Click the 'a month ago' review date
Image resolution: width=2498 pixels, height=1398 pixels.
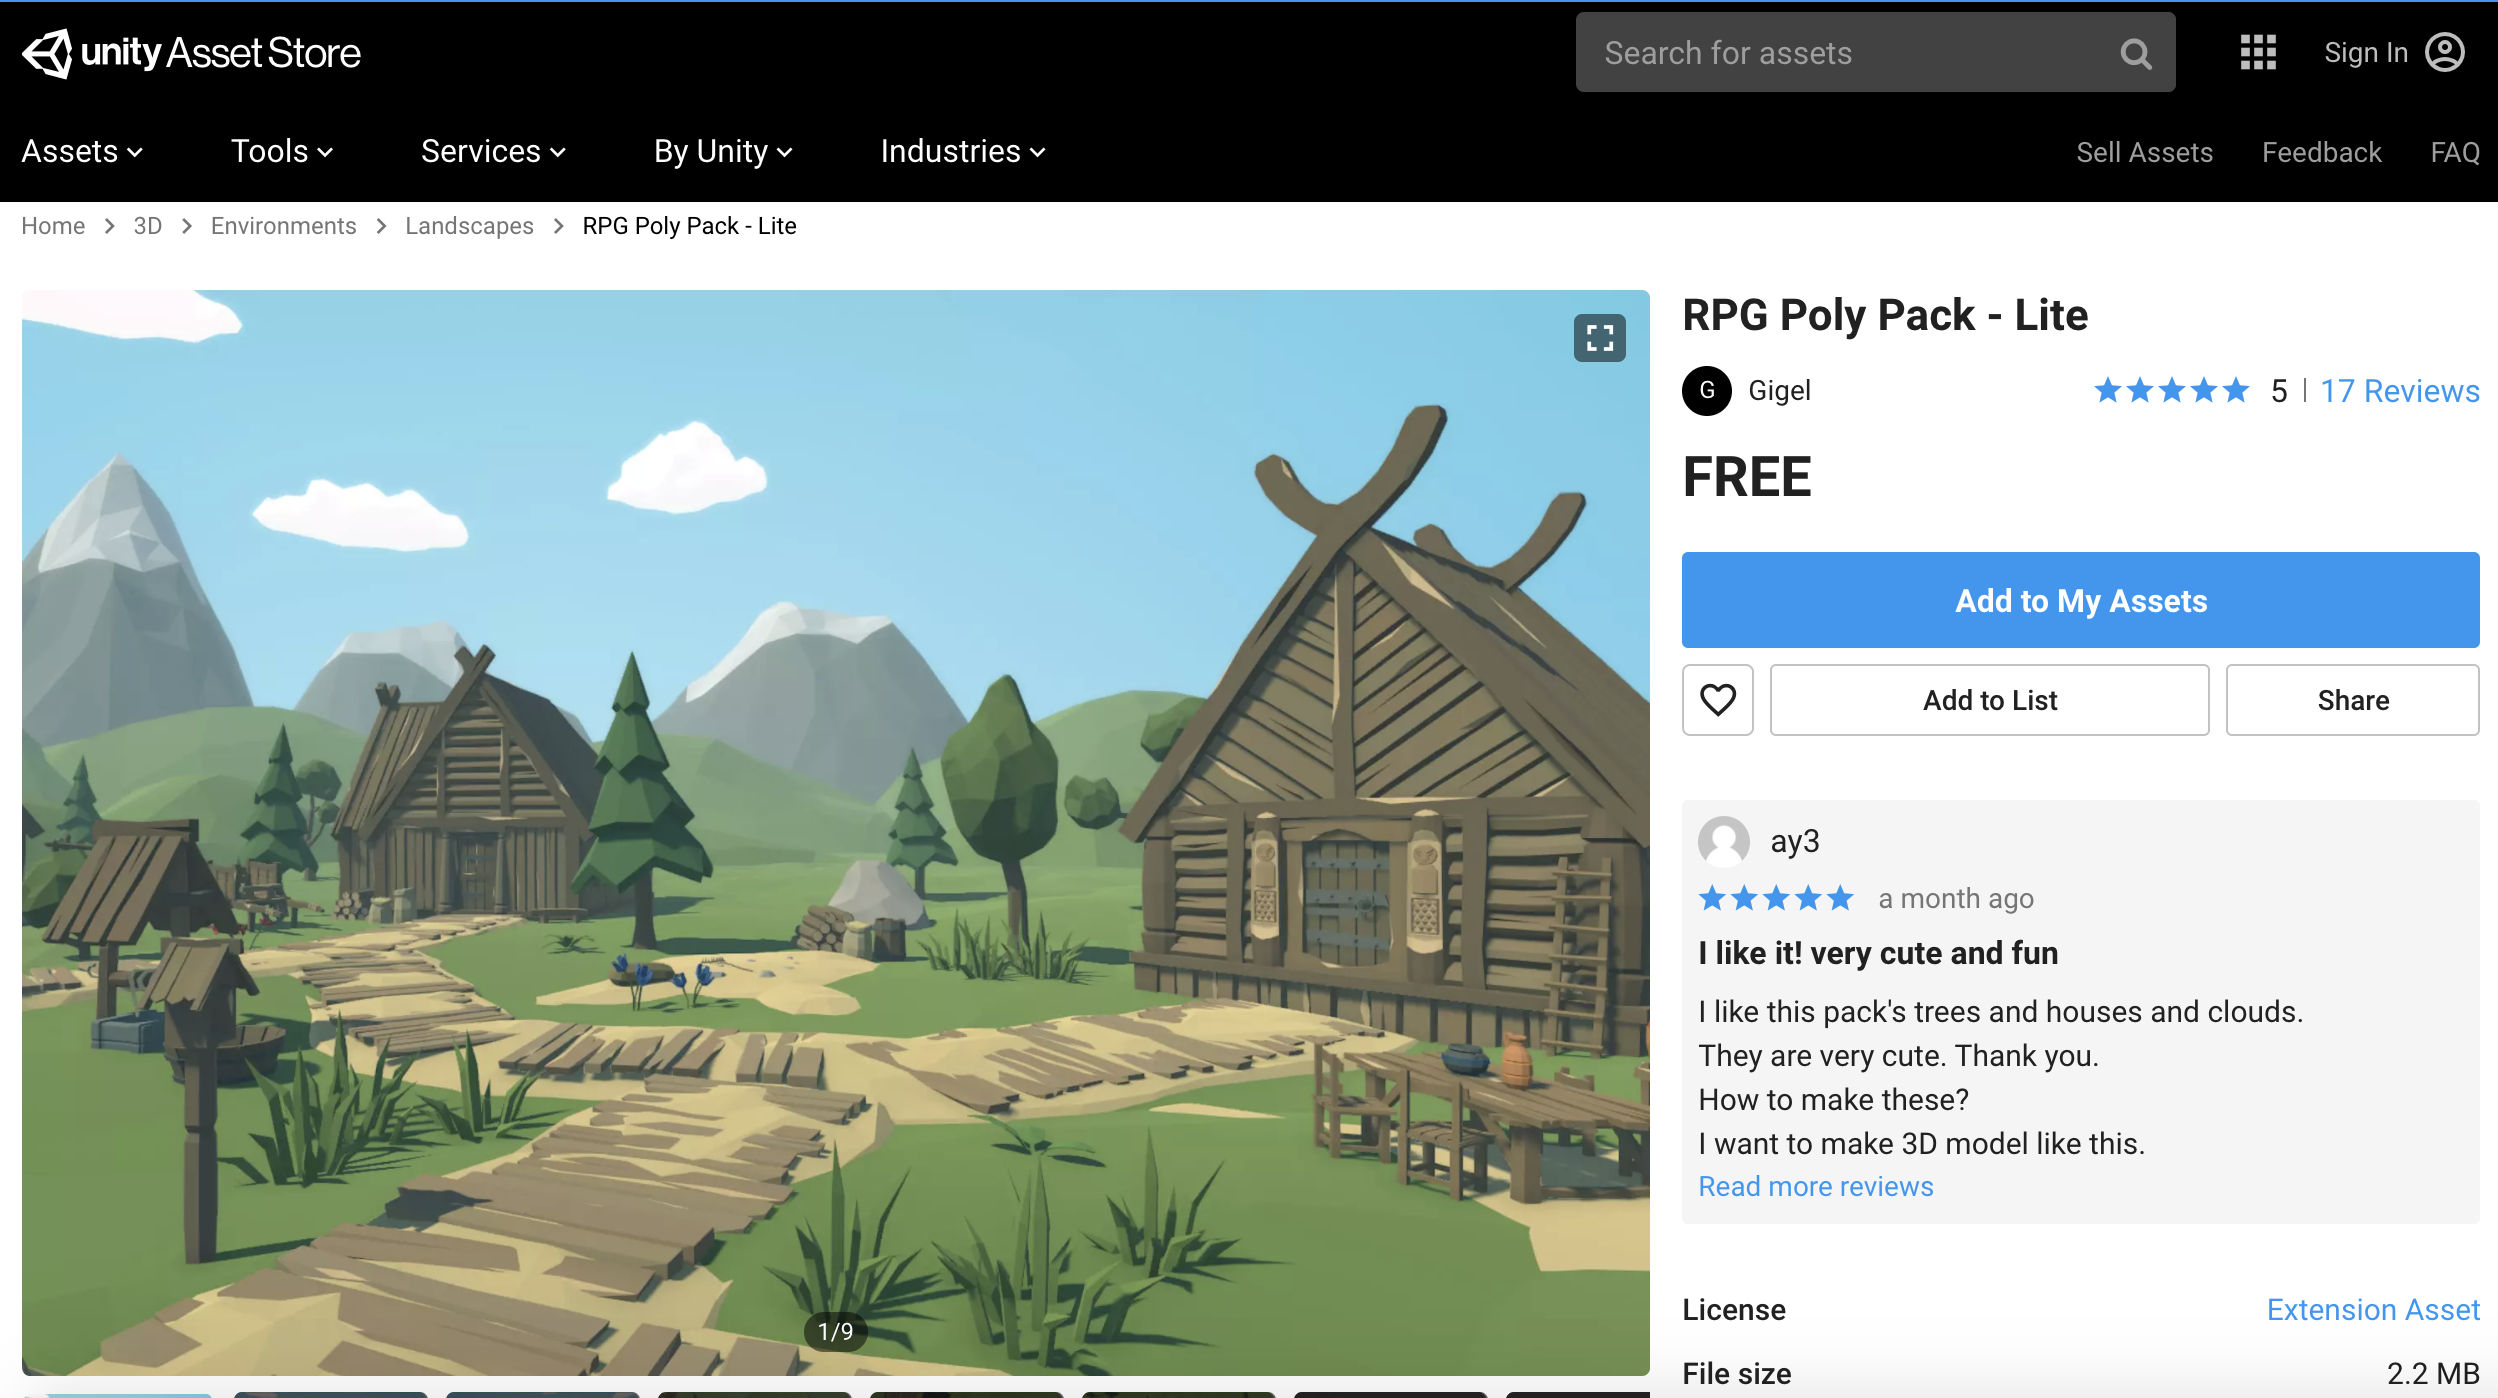(1956, 899)
